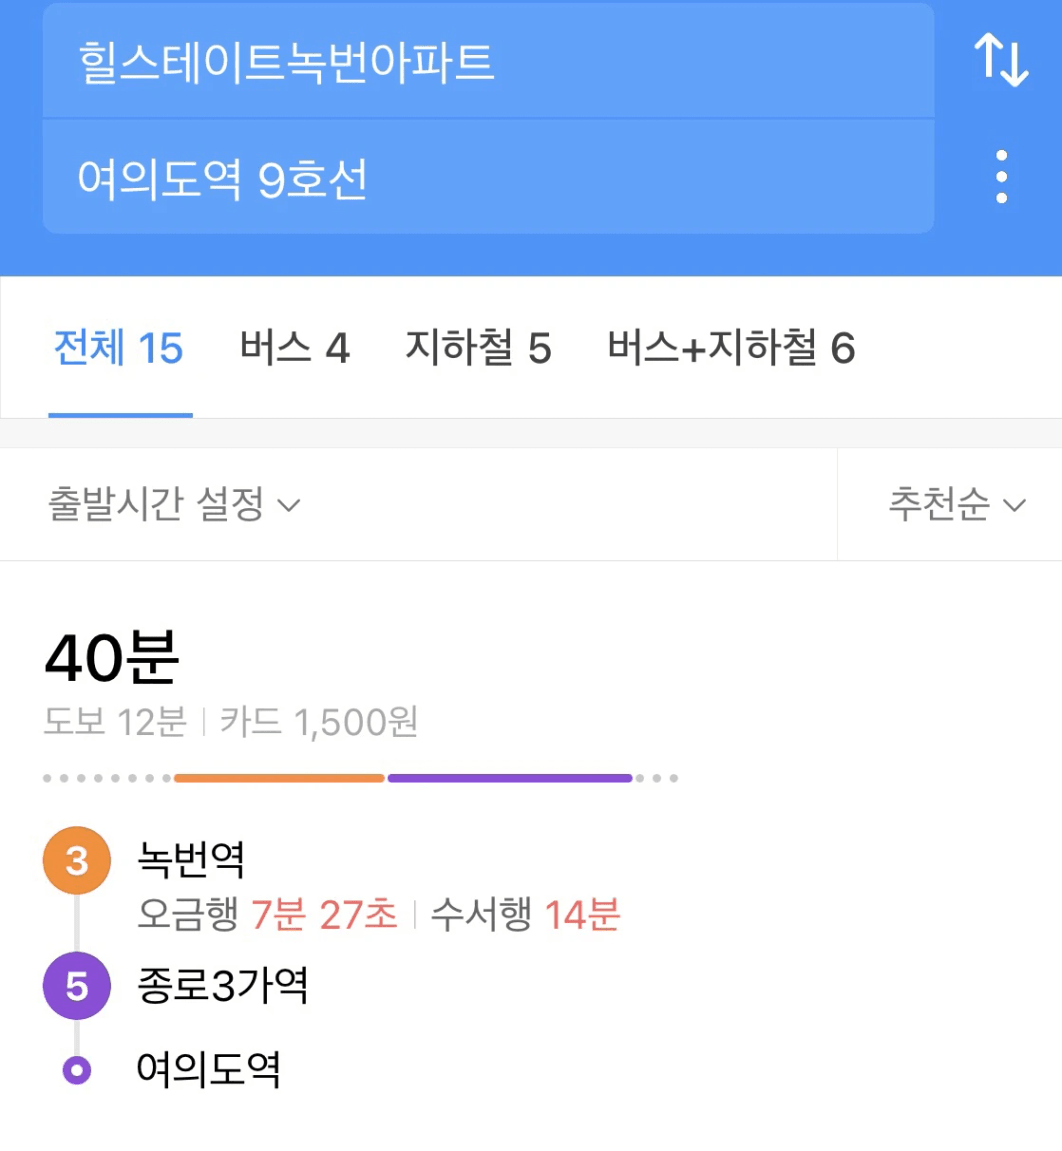Tap the orange Line 3 badge
This screenshot has height=1151, width=1062.
[x=77, y=860]
